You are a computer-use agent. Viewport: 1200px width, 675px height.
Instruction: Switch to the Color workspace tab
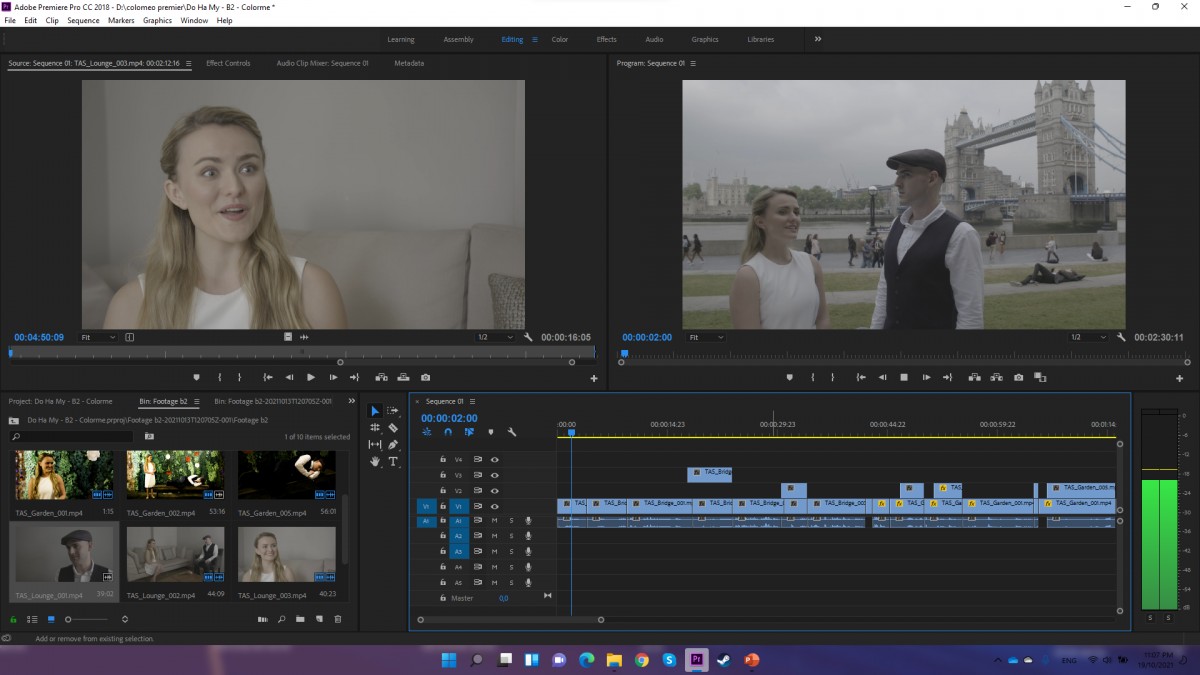(x=560, y=39)
